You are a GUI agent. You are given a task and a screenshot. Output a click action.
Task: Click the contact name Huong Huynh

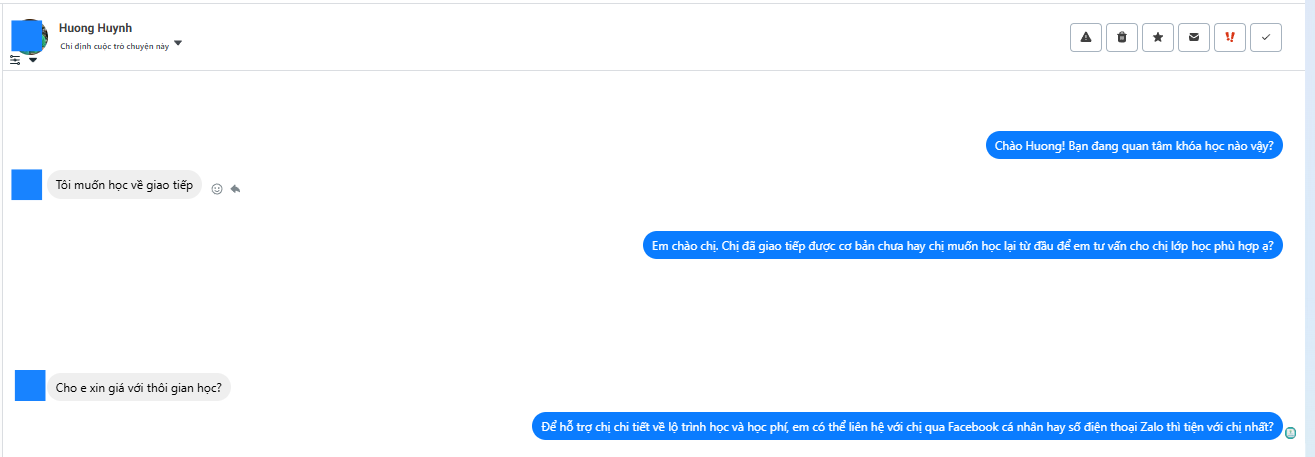pyautogui.click(x=95, y=28)
